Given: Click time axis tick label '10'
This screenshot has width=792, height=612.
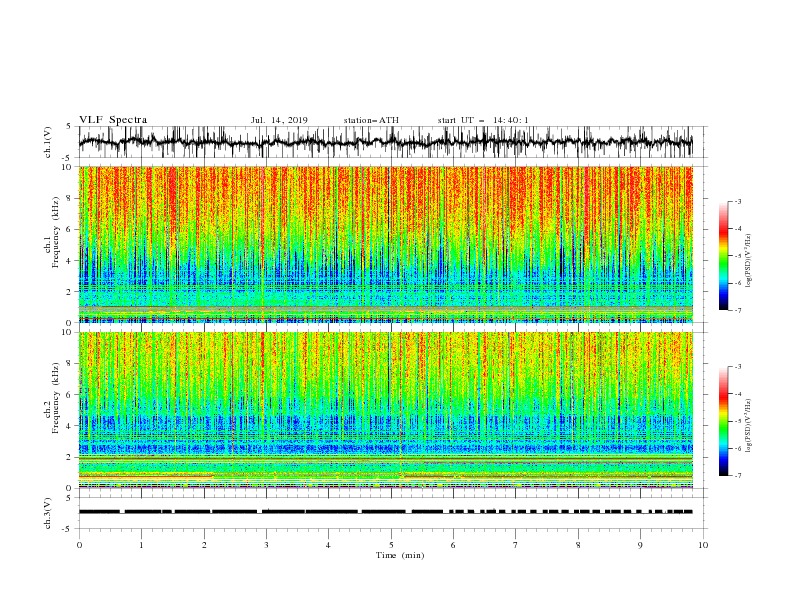Looking at the screenshot, I should [703, 545].
